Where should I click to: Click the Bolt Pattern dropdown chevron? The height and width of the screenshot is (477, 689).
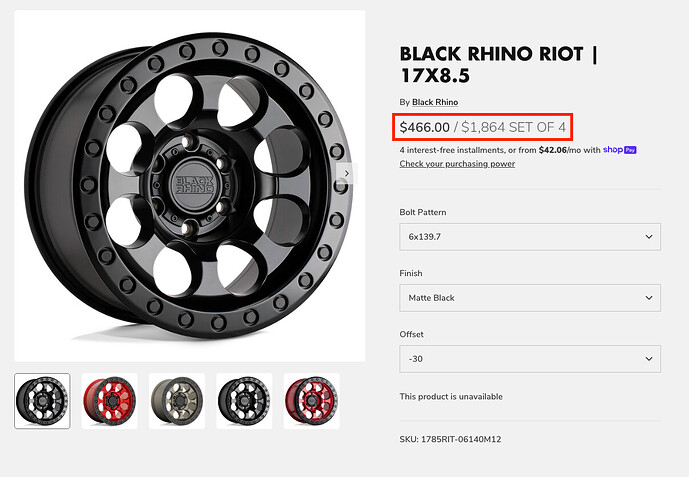649,237
